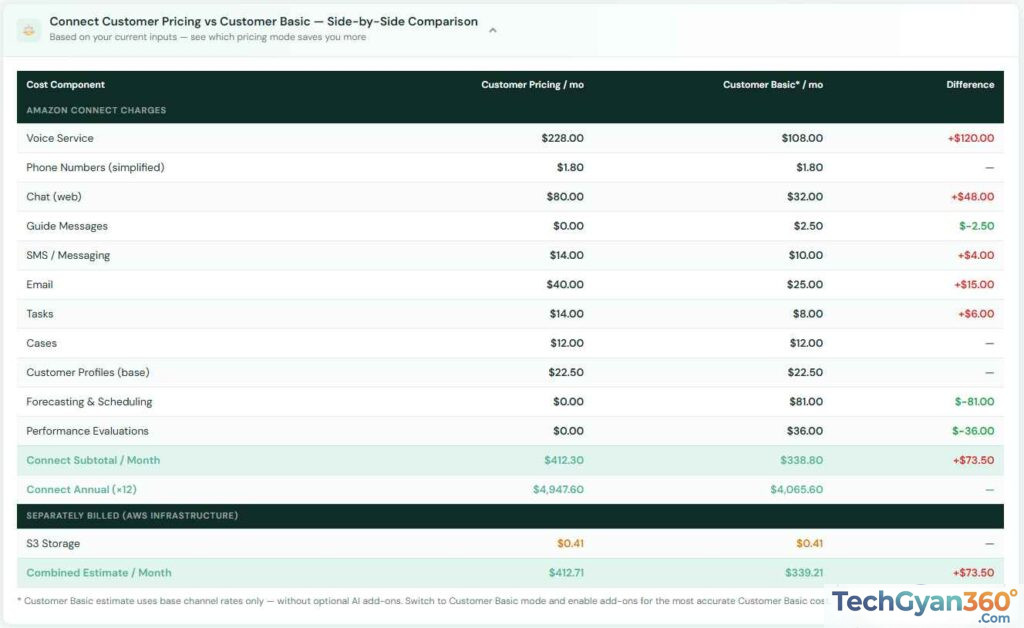Click the Email $25.00 value

[805, 285]
